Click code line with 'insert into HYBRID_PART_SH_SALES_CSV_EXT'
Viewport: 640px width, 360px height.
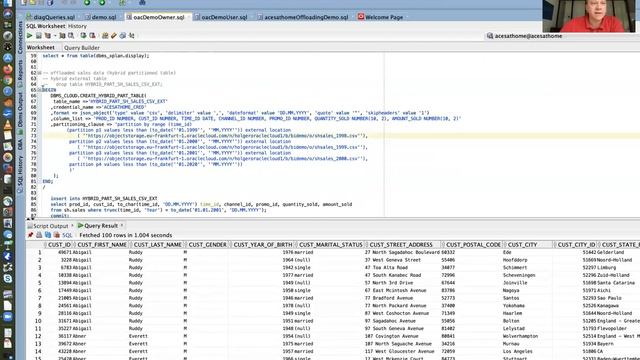(x=104, y=198)
